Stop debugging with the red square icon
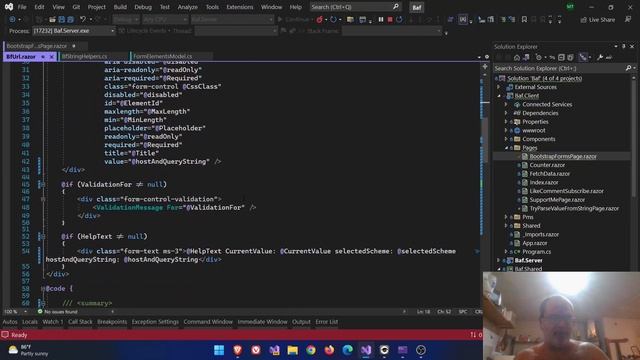This screenshot has width=640, height=360. coord(390,19)
